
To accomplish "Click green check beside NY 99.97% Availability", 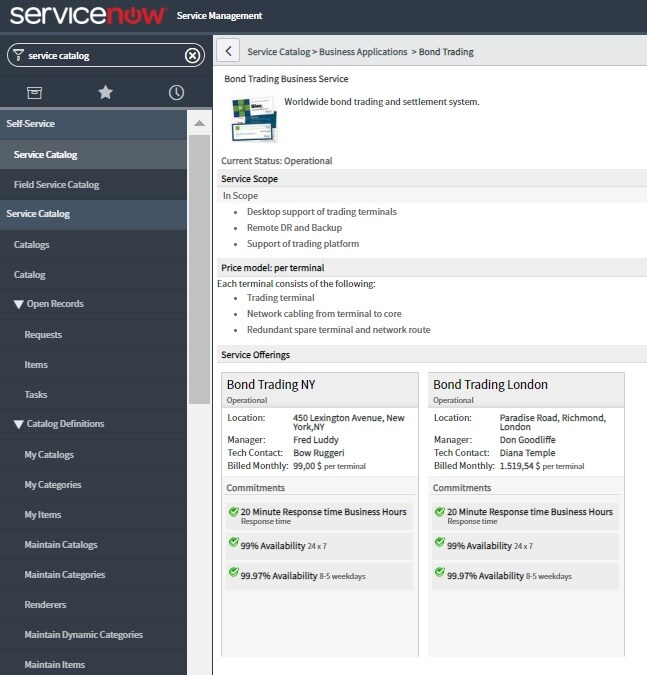I will click(x=233, y=572).
